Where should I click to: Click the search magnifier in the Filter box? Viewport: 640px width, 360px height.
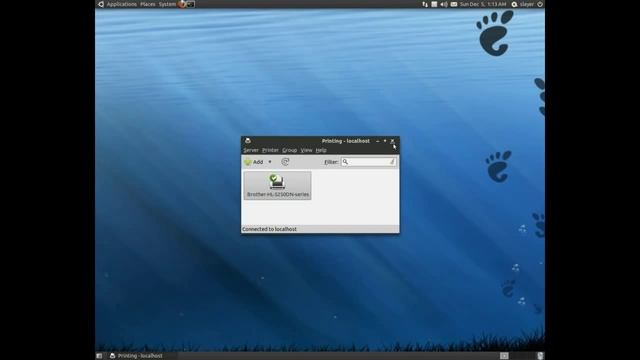click(345, 162)
